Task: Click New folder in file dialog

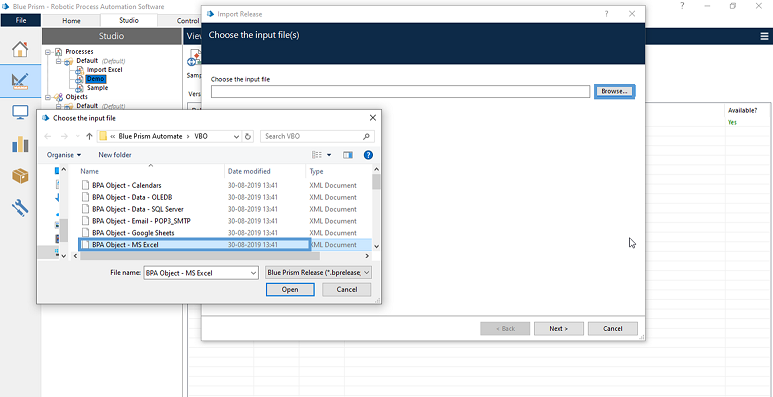Action: 115,155
